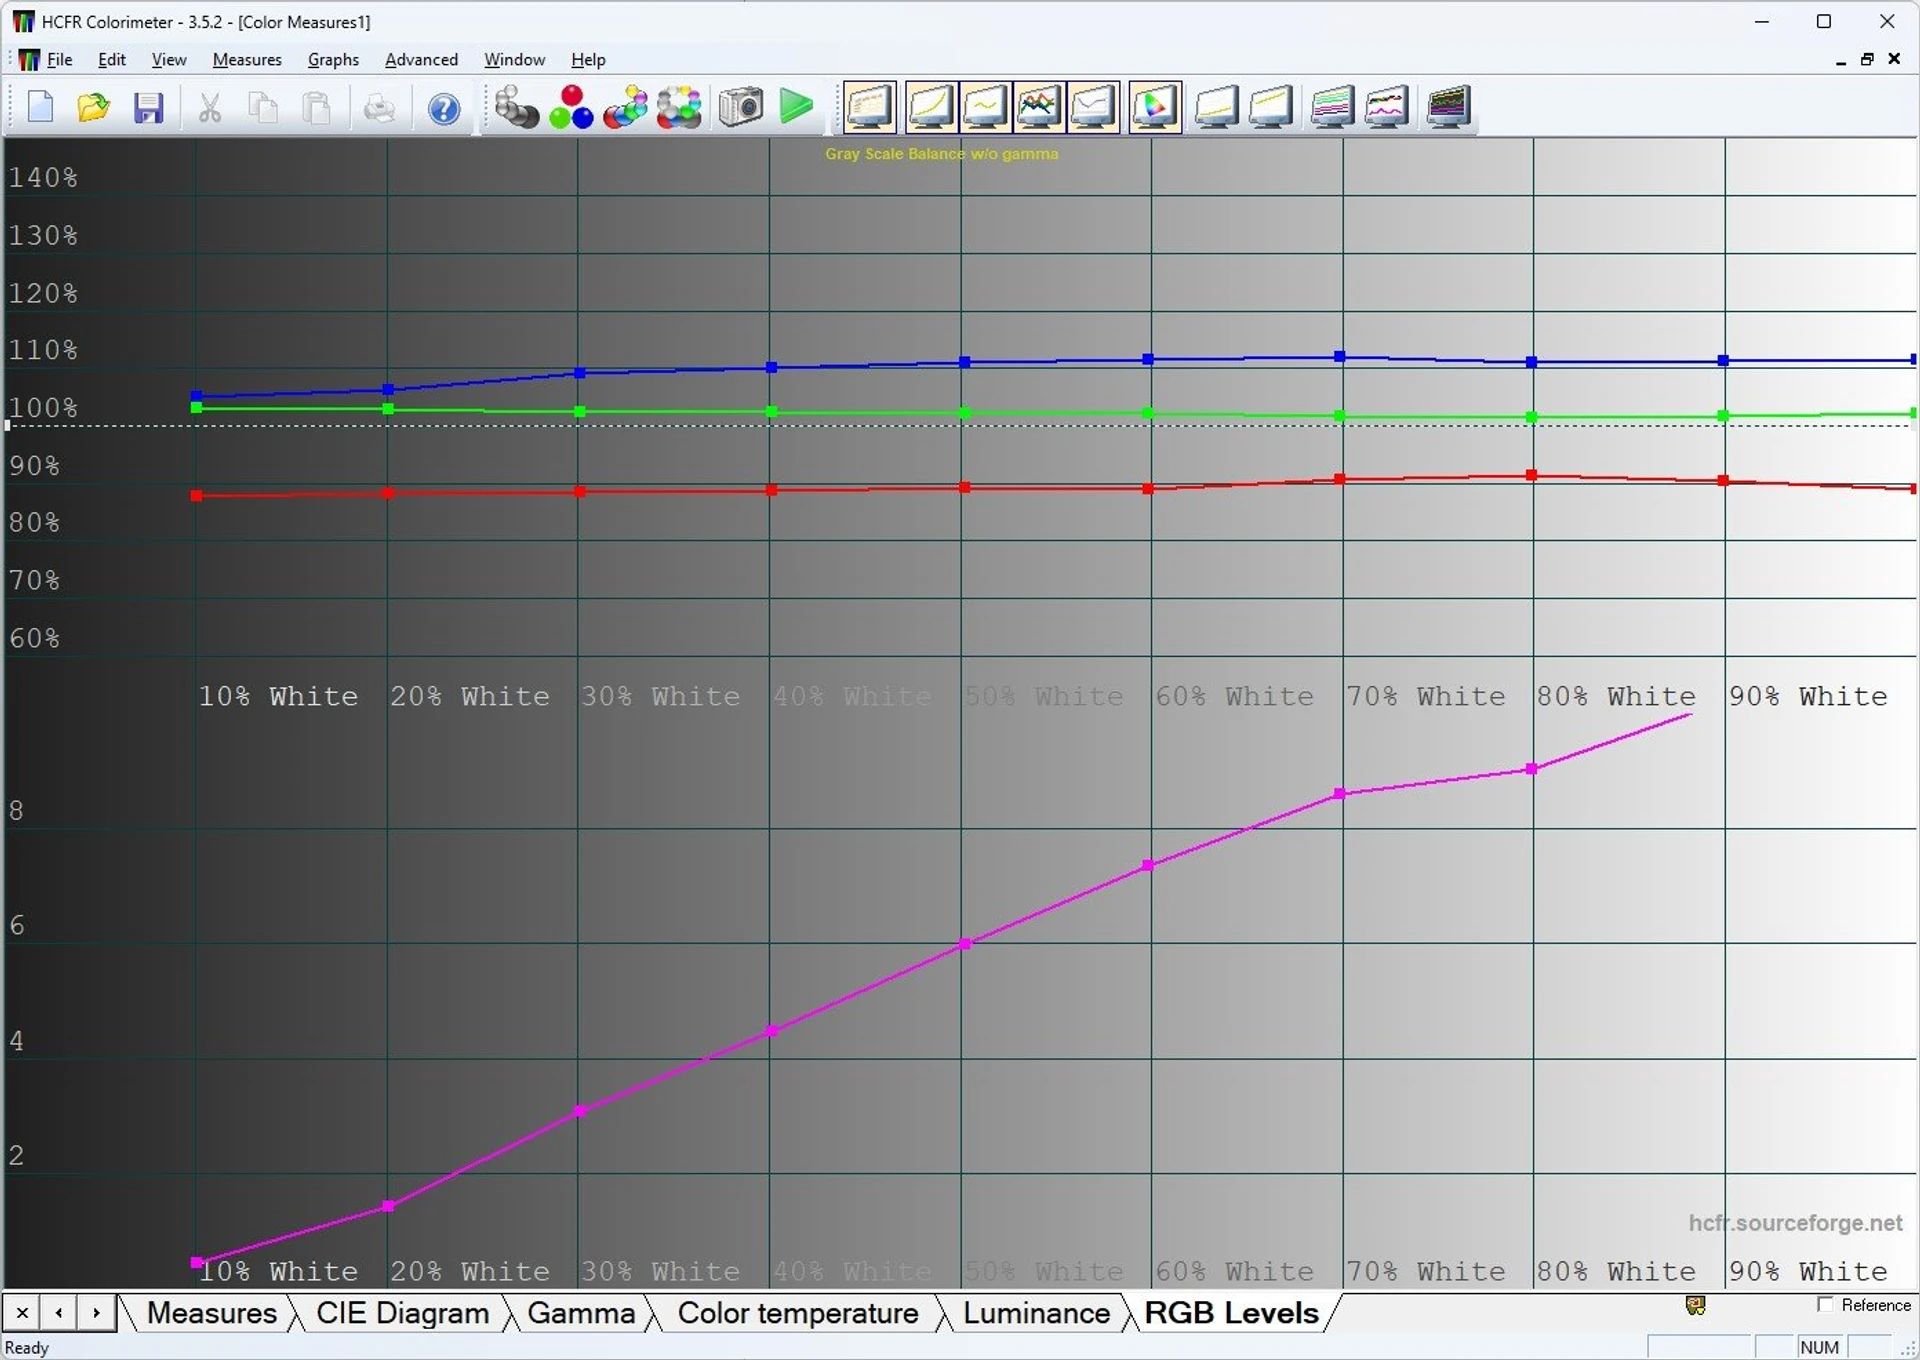Image resolution: width=1920 pixels, height=1360 pixels.
Task: Click the small owl icon near Reference
Action: 1695,1305
